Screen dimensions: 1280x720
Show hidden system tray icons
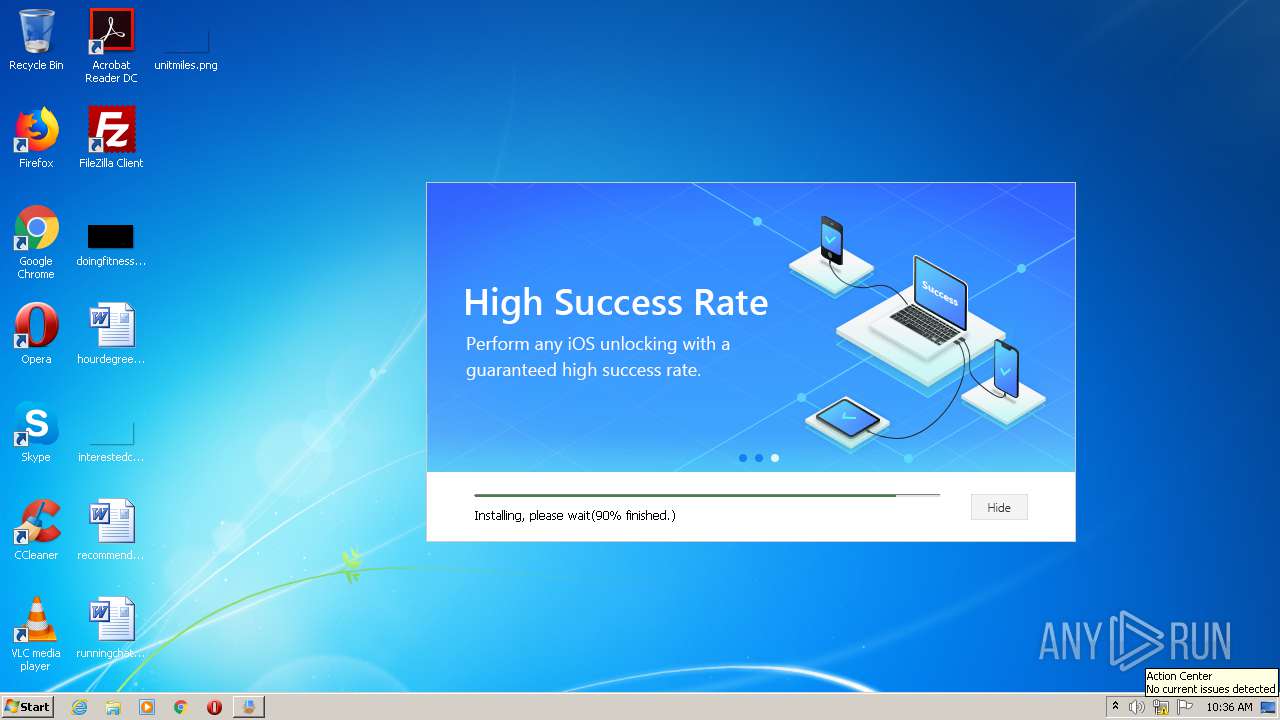coord(1115,707)
